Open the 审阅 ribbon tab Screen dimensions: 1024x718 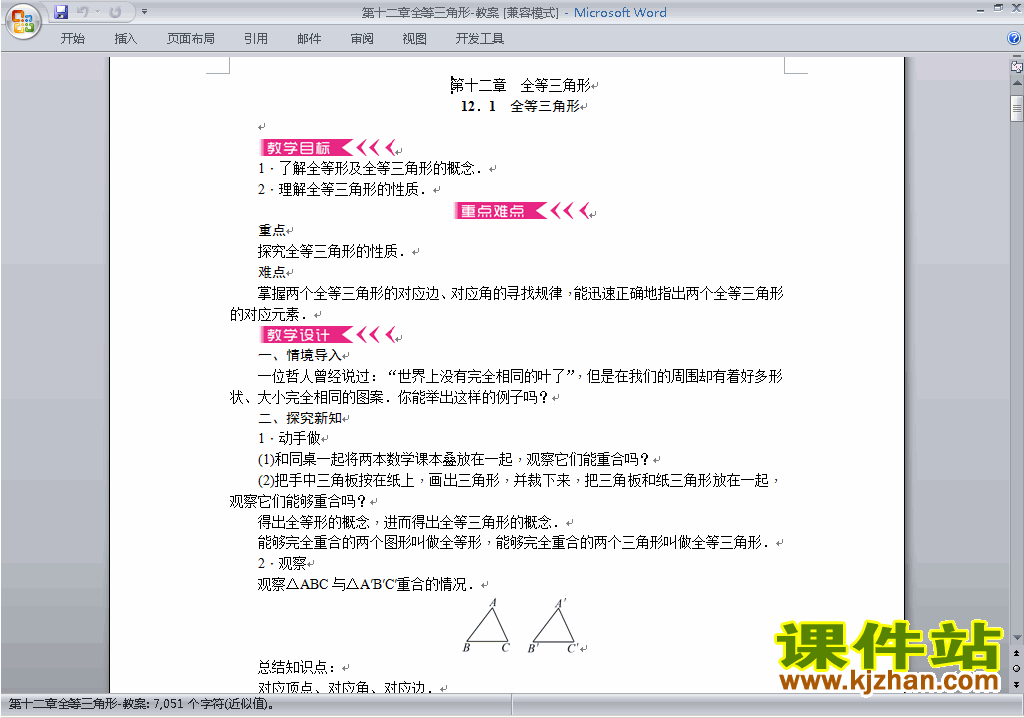[x=362, y=39]
